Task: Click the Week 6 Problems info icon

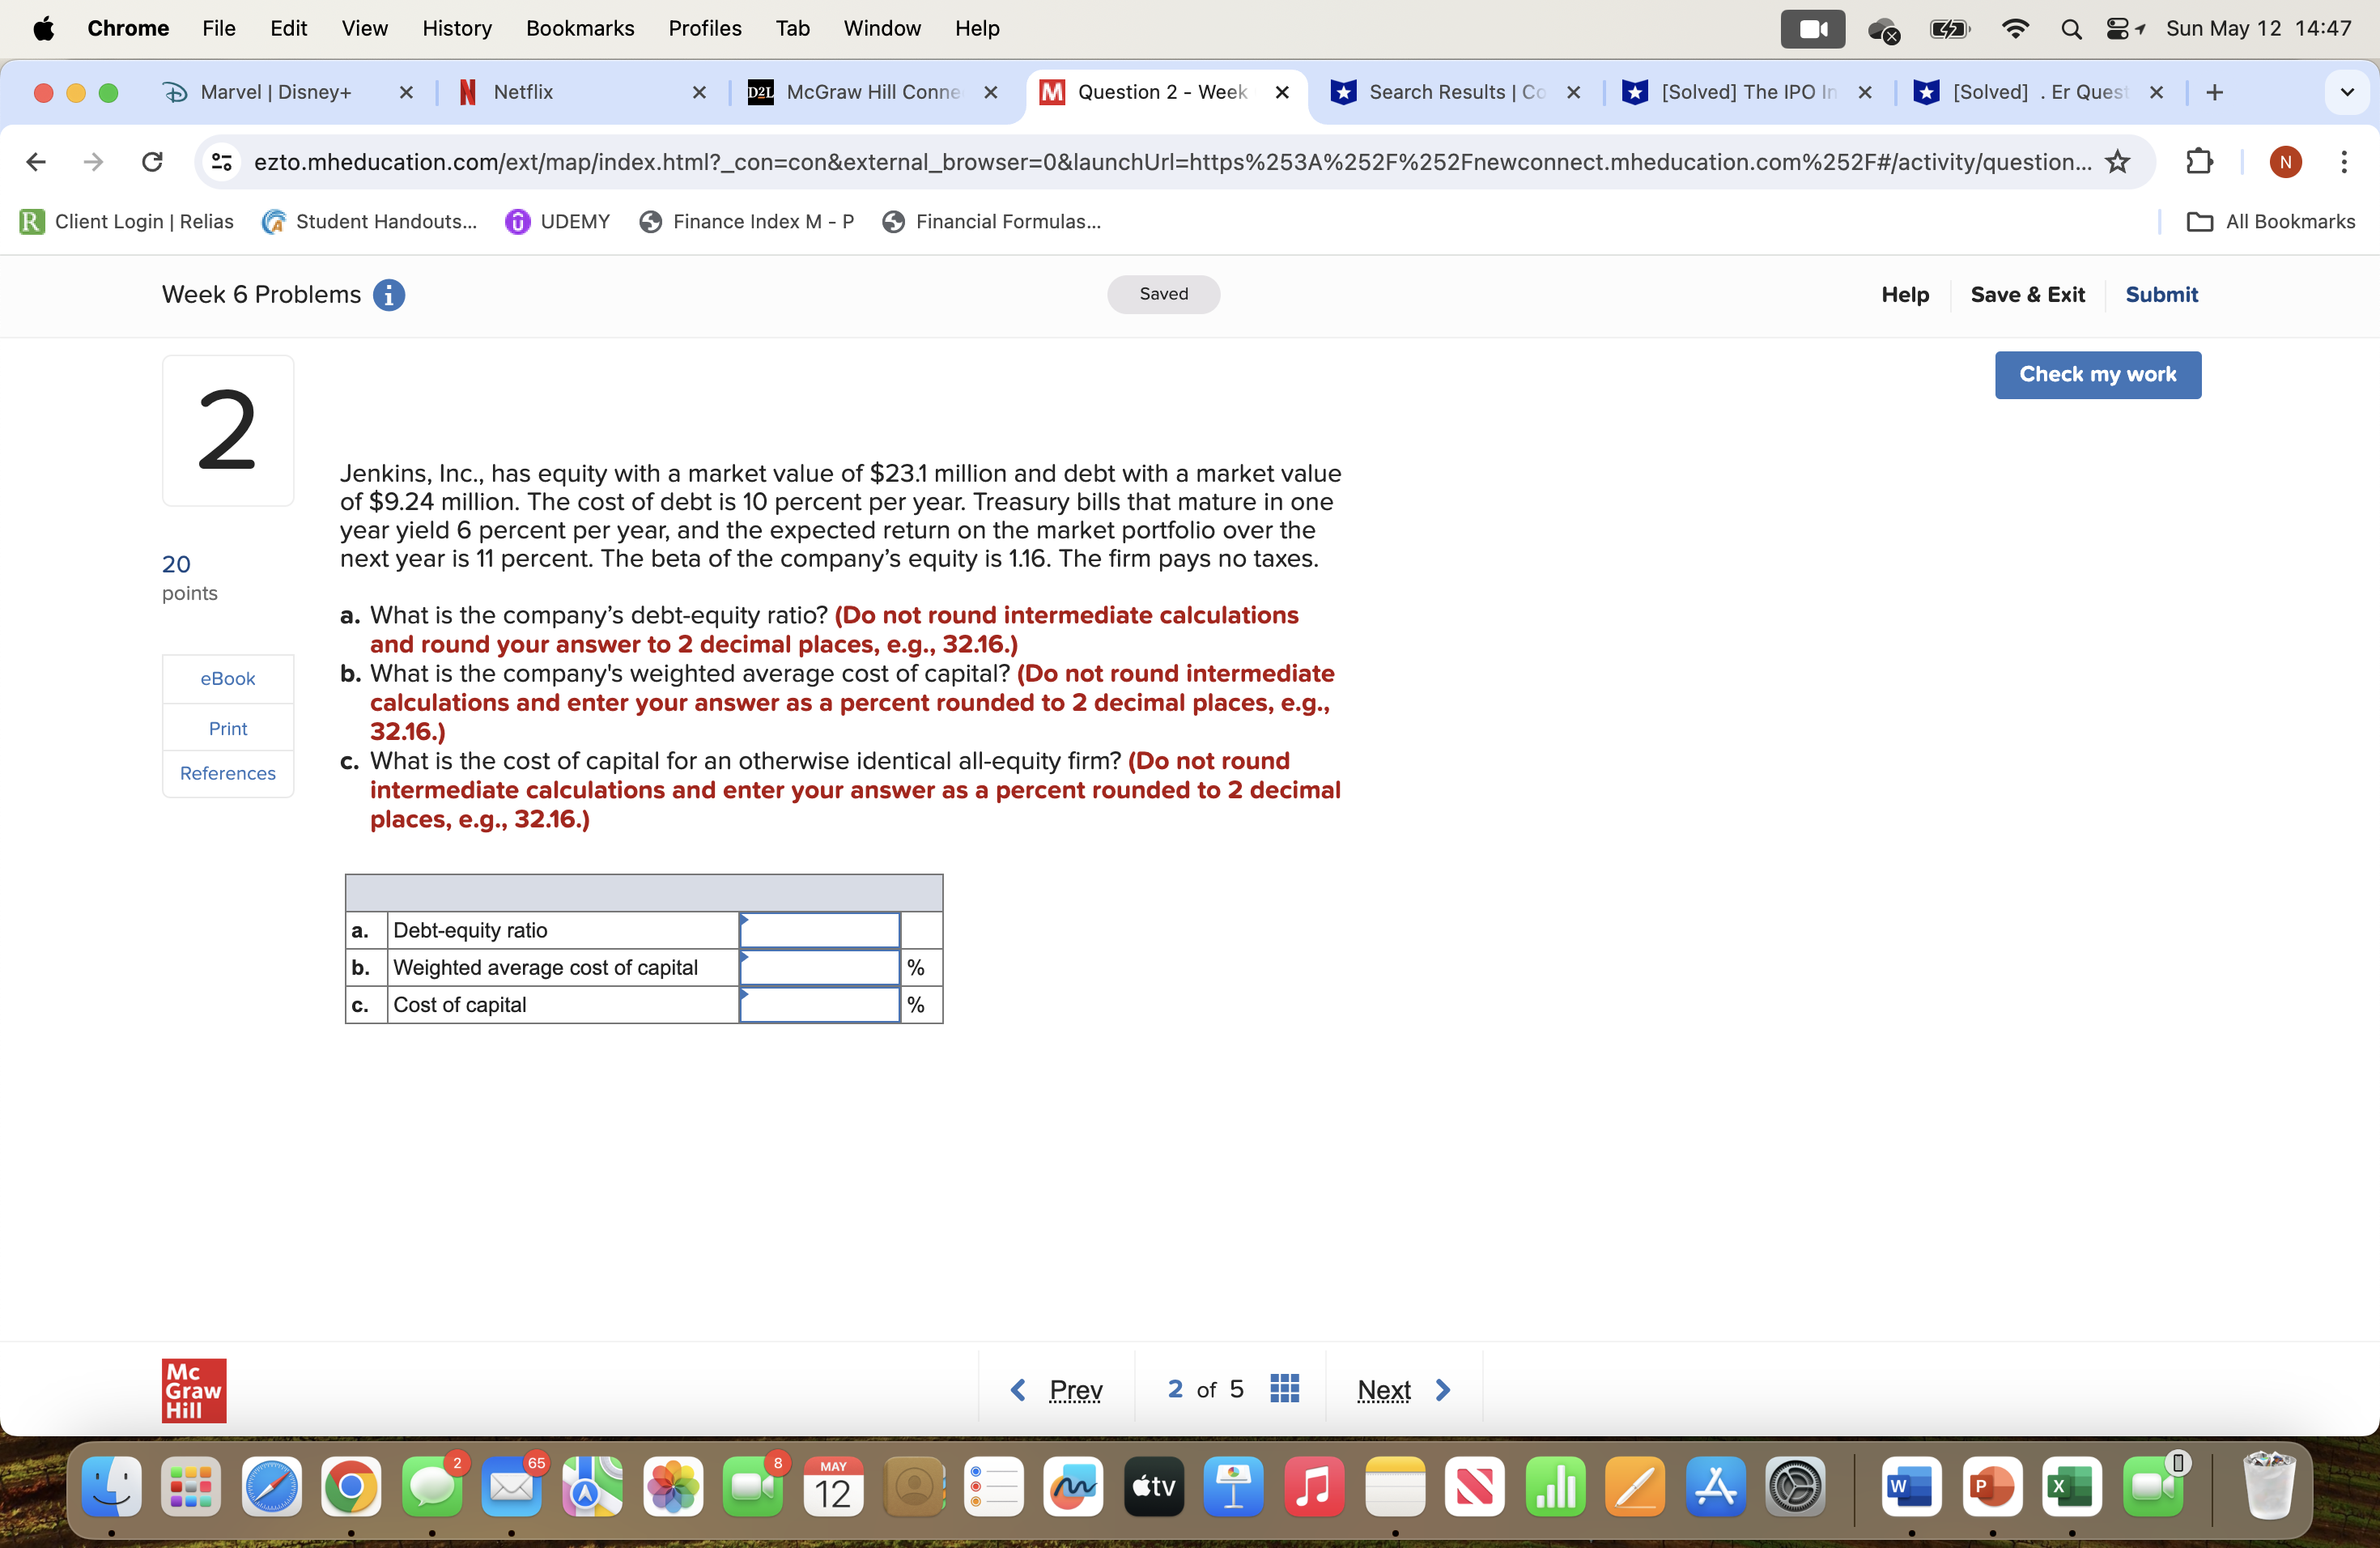Action: point(389,295)
